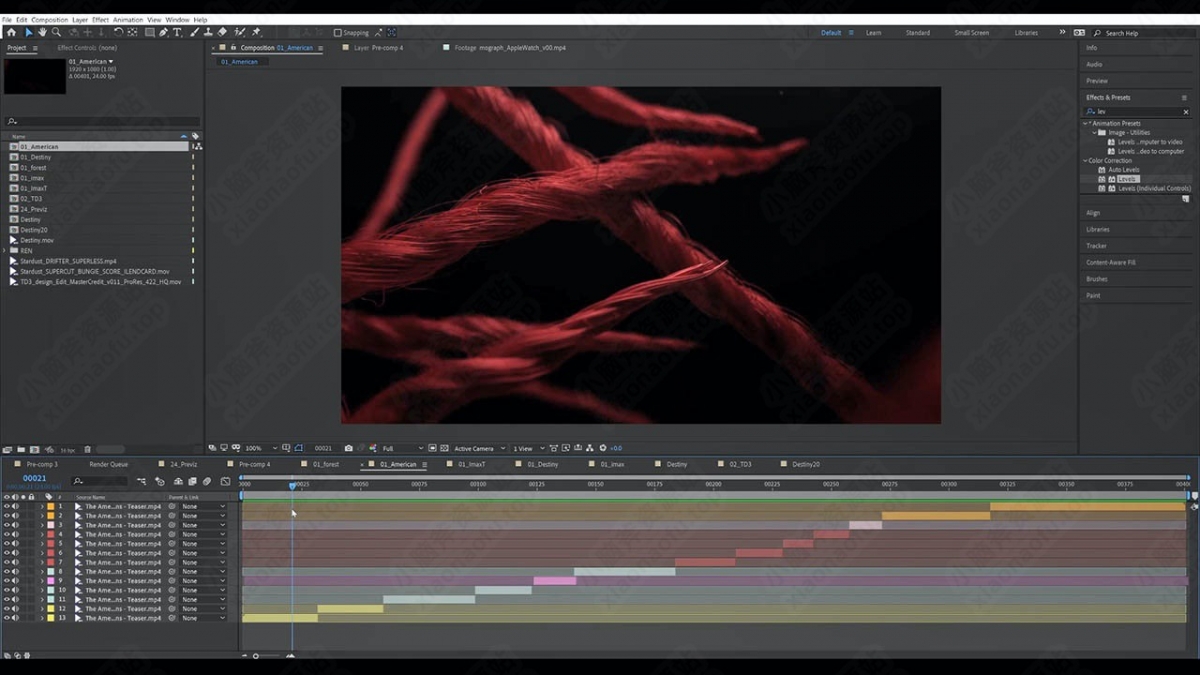
Task: Take snapshot with camera icon in viewer
Action: tap(348, 448)
